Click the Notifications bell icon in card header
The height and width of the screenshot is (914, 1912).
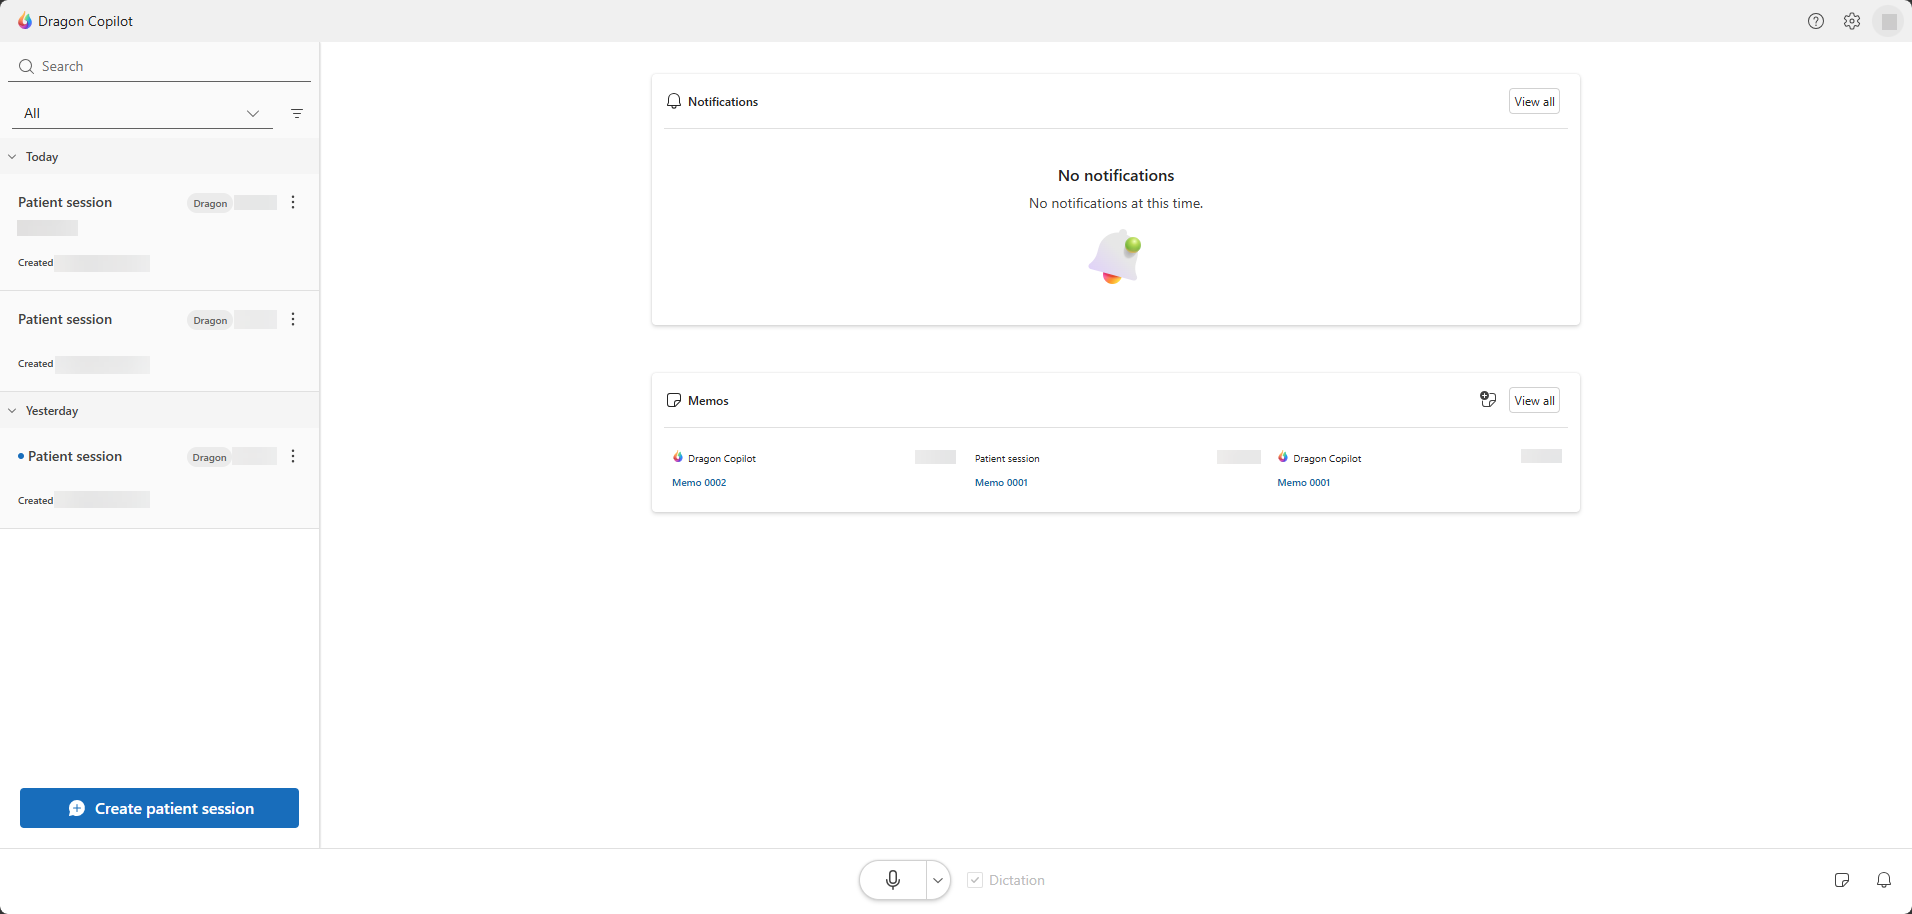pos(674,101)
